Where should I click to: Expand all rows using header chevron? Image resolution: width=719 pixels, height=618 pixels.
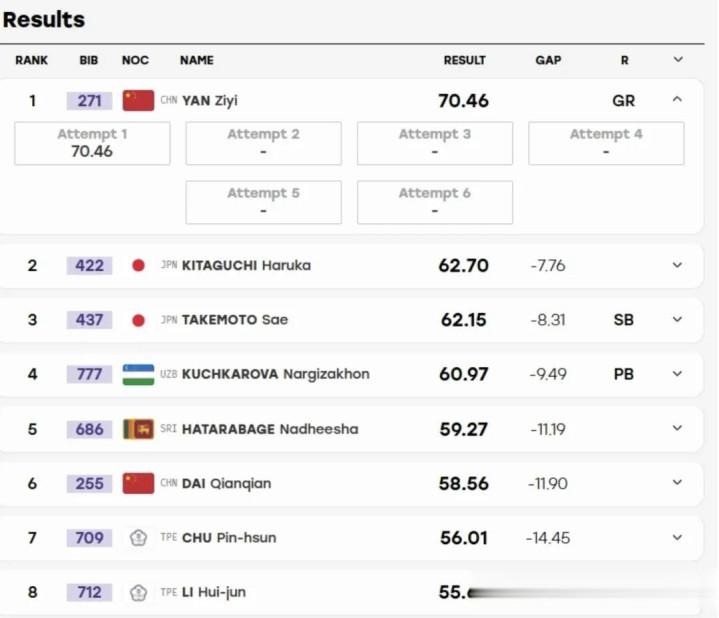678,60
